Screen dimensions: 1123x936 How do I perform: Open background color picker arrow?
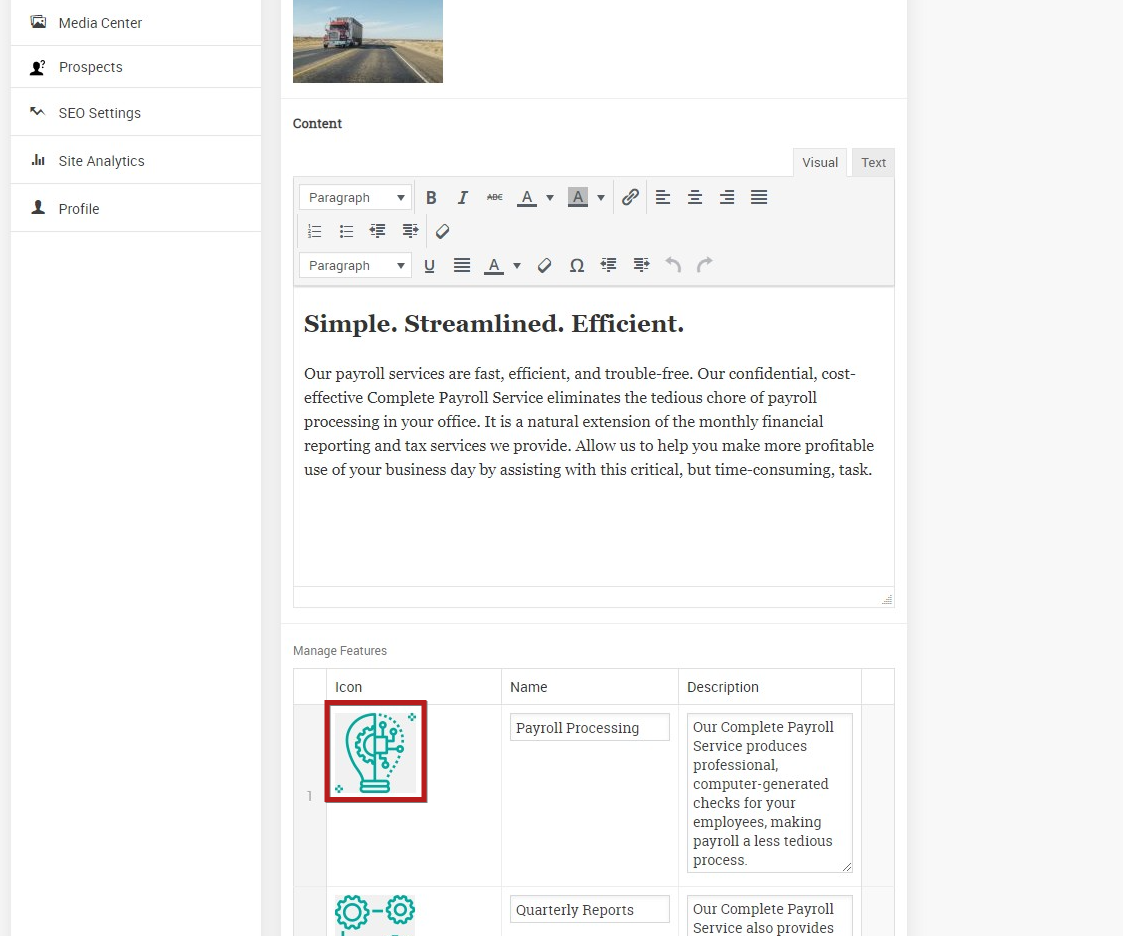tap(601, 198)
